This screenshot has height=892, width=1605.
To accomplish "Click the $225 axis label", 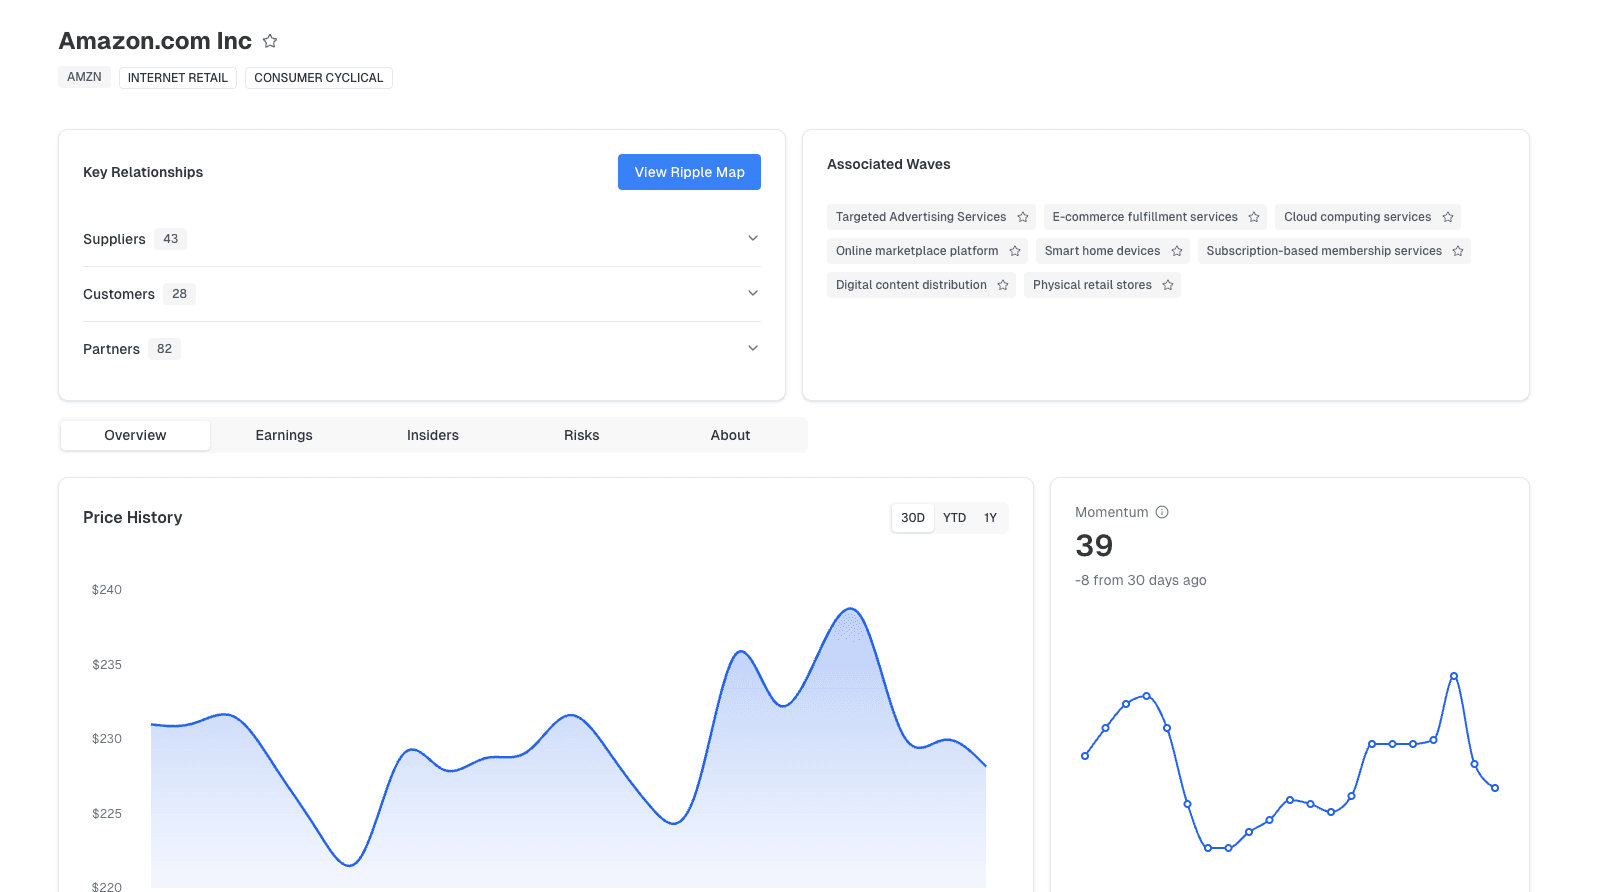I will (x=107, y=814).
